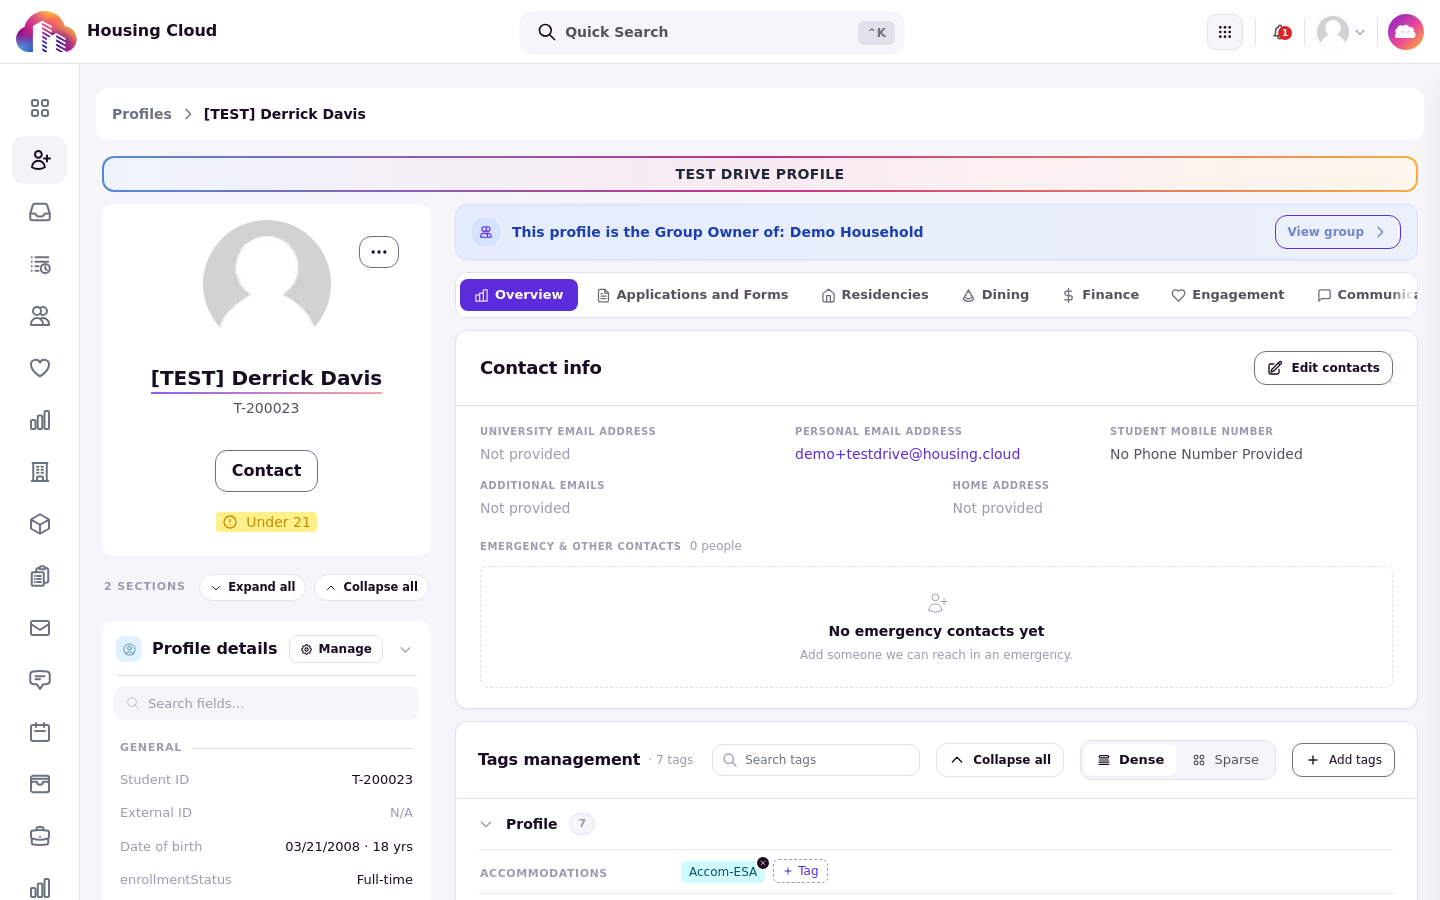Open the groups people icon in sidebar
Screen dimensions: 1440x900
click(x=40, y=316)
